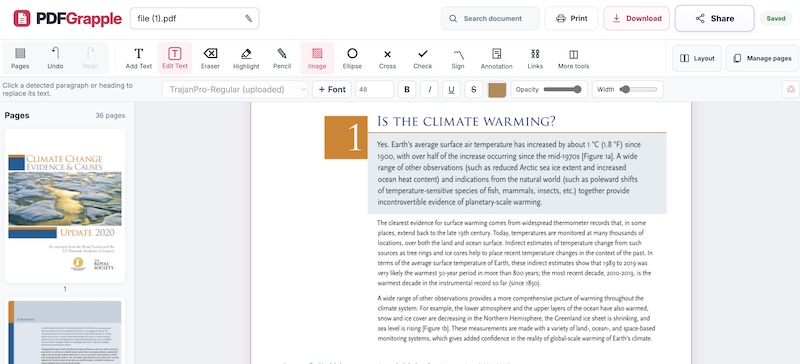
Task: Open the tan text color swatch
Action: tap(496, 89)
